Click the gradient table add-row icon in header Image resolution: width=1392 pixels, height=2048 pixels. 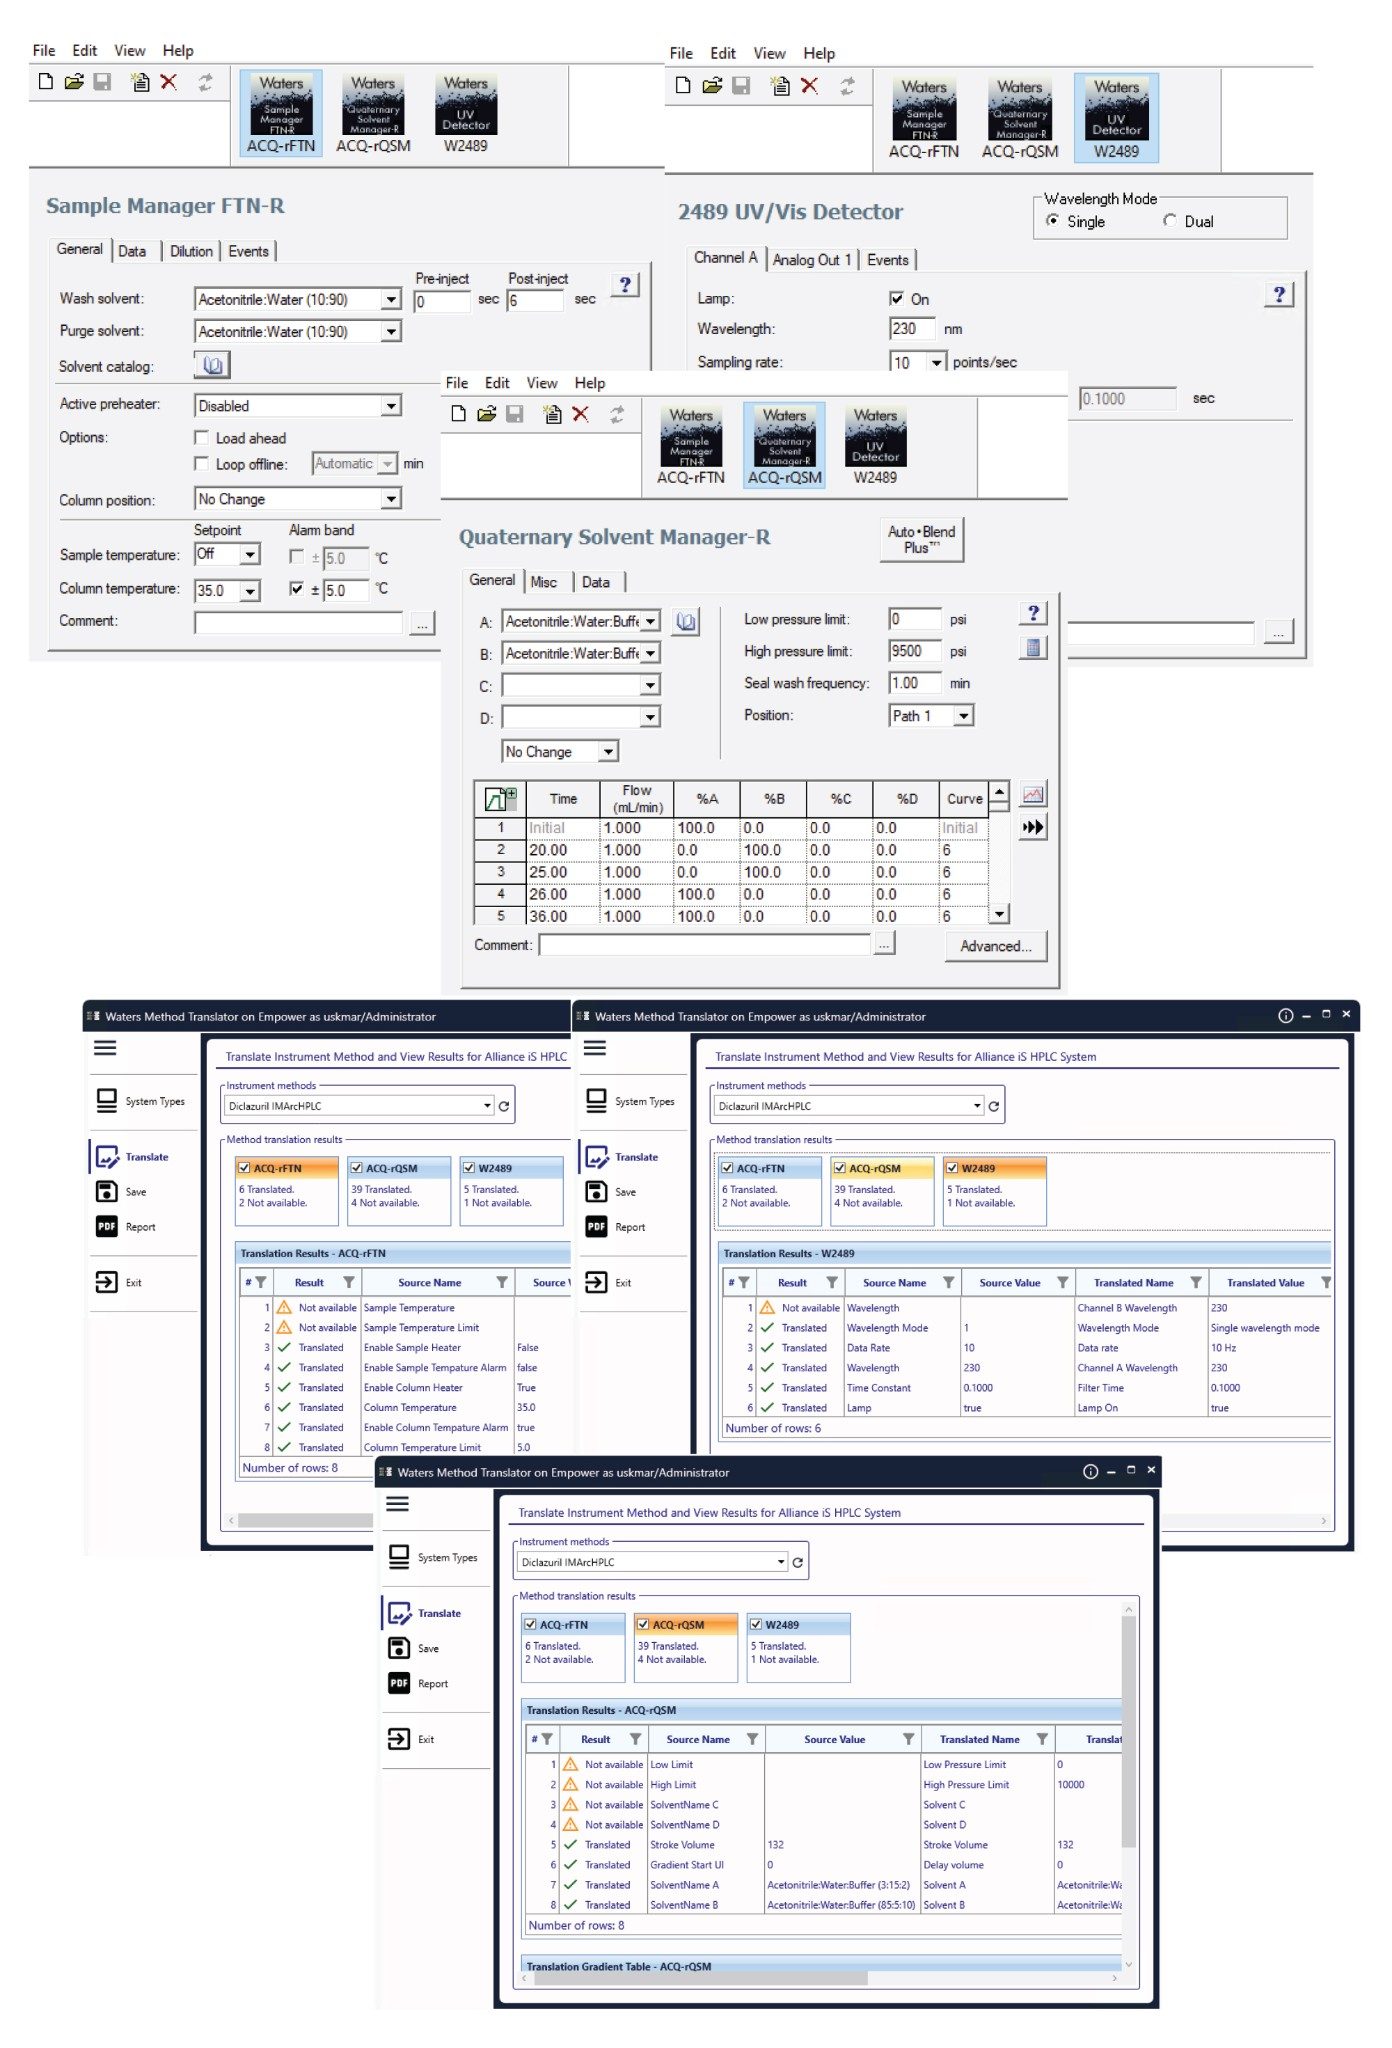tap(500, 799)
